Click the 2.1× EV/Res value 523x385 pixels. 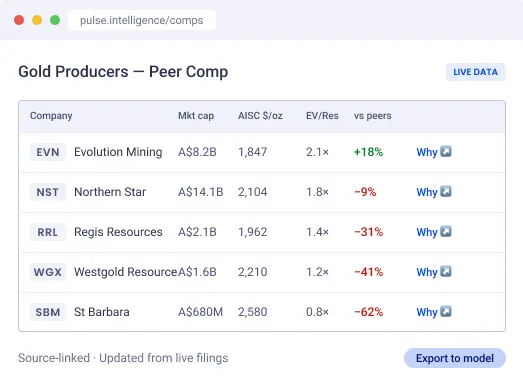point(317,152)
